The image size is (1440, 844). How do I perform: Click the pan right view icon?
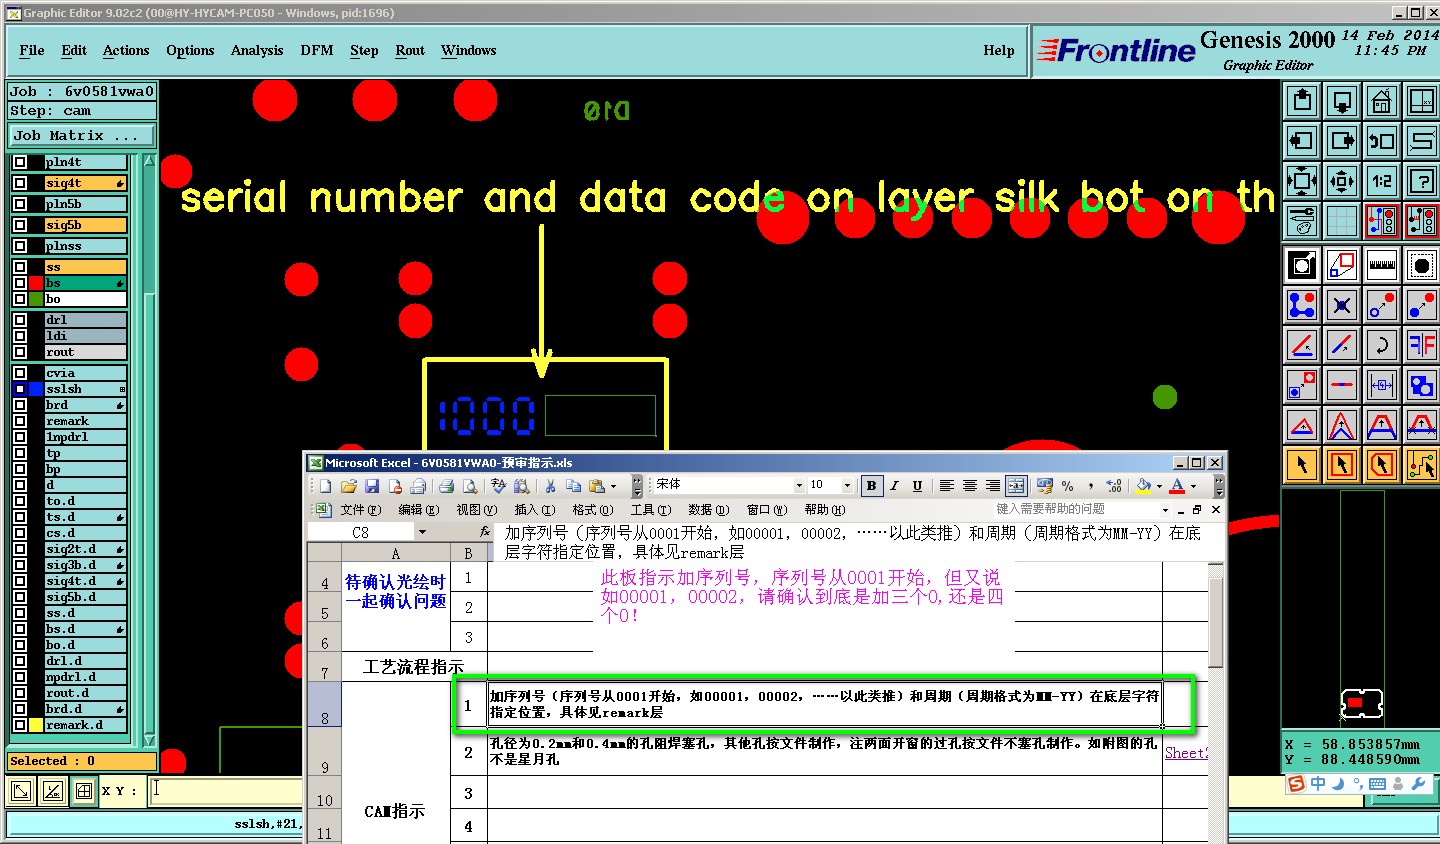(1342, 141)
